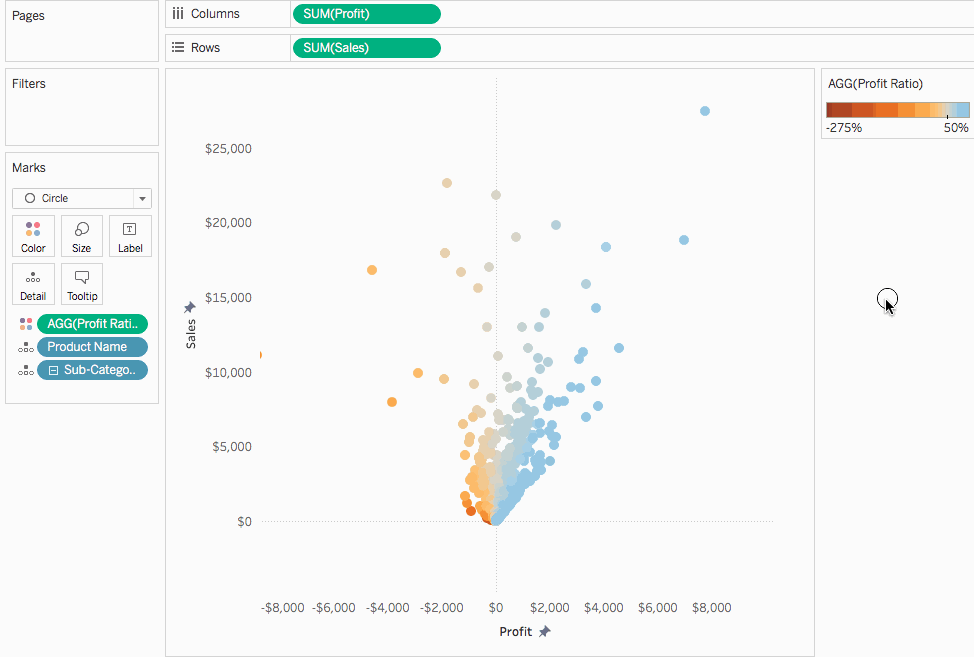Click the Profit Ratio color gradient legend

[898, 110]
